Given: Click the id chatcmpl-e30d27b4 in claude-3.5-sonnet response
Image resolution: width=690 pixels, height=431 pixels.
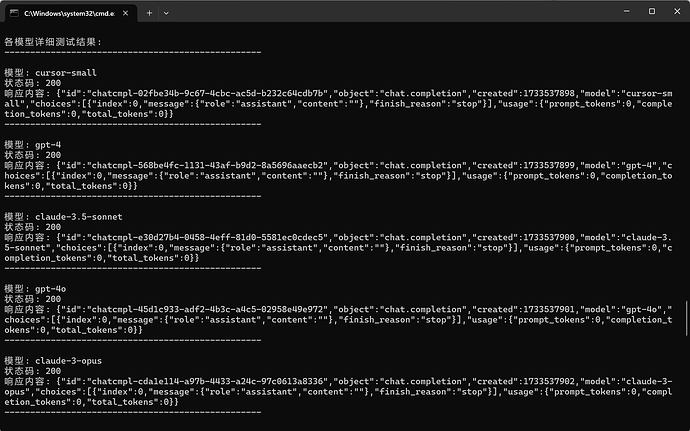Looking at the screenshot, I should tap(209, 237).
